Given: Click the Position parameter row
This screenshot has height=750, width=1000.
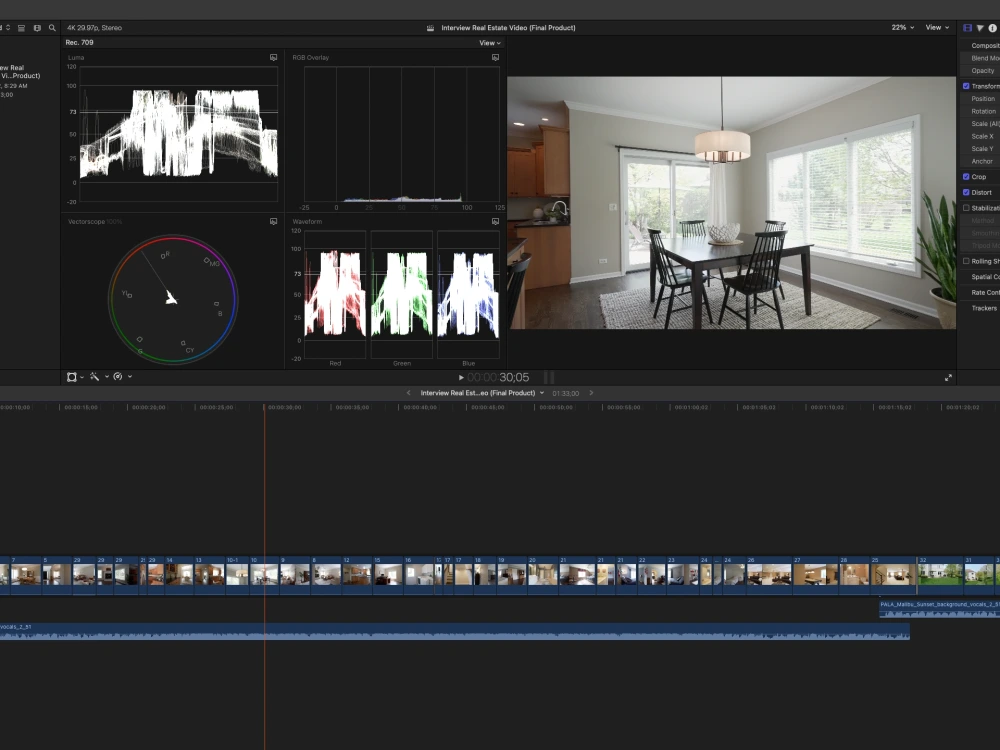Looking at the screenshot, I should coord(980,99).
